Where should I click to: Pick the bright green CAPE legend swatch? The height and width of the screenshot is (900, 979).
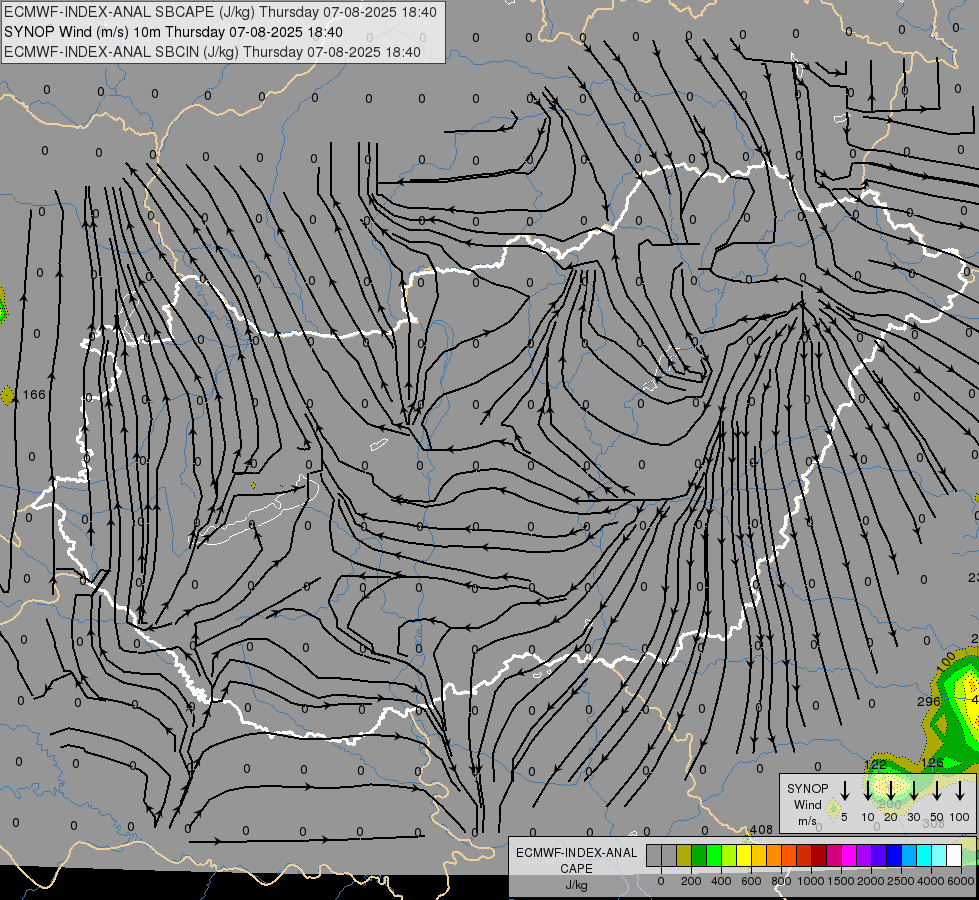point(714,855)
